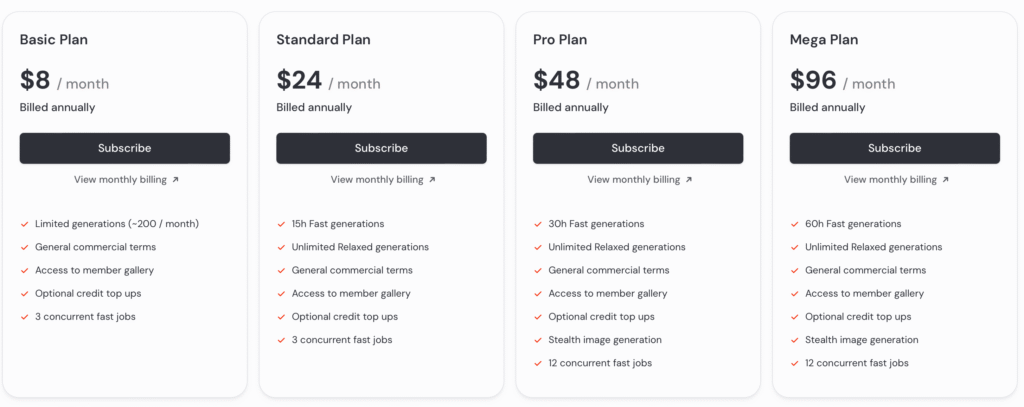Image resolution: width=1024 pixels, height=407 pixels.
Task: Click the $96 per month price
Action: (x=842, y=81)
